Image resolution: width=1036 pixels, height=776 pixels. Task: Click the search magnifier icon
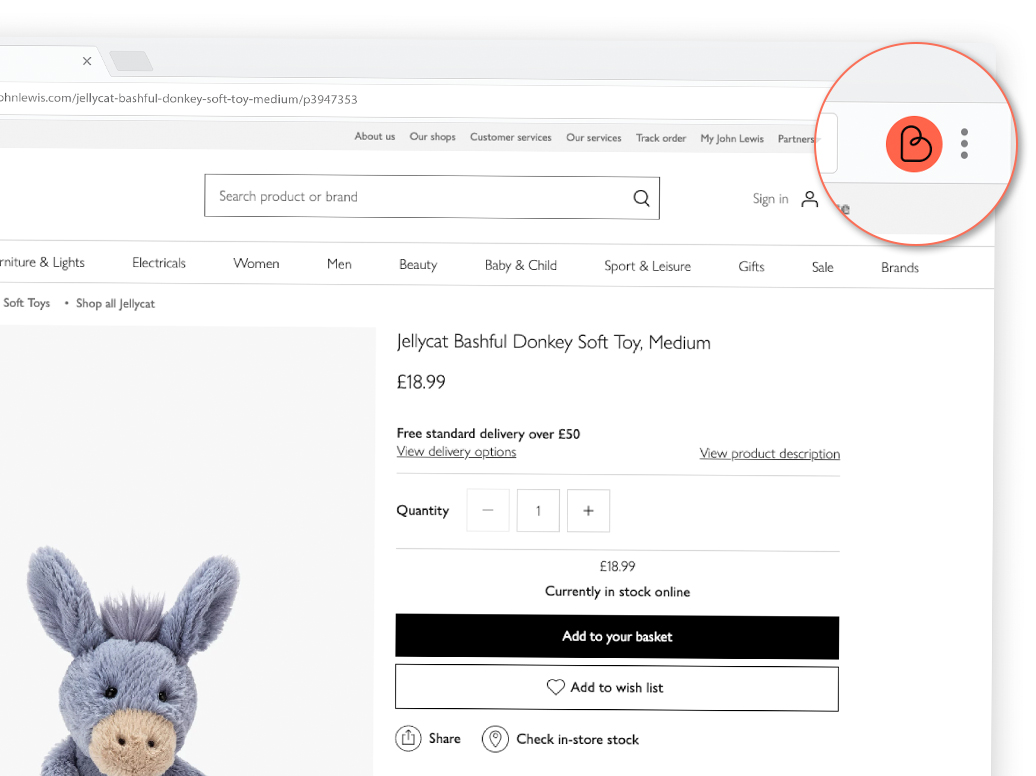[641, 198]
